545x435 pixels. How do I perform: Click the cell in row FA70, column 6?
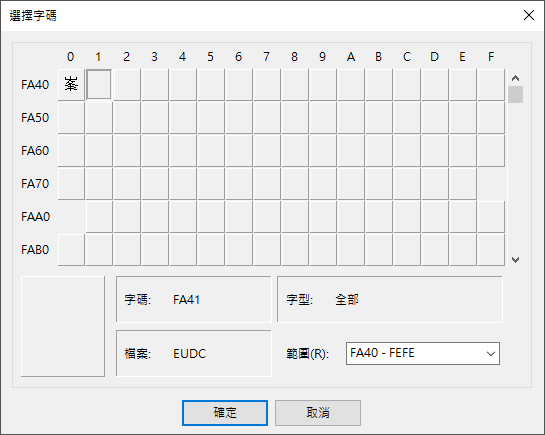pos(239,184)
